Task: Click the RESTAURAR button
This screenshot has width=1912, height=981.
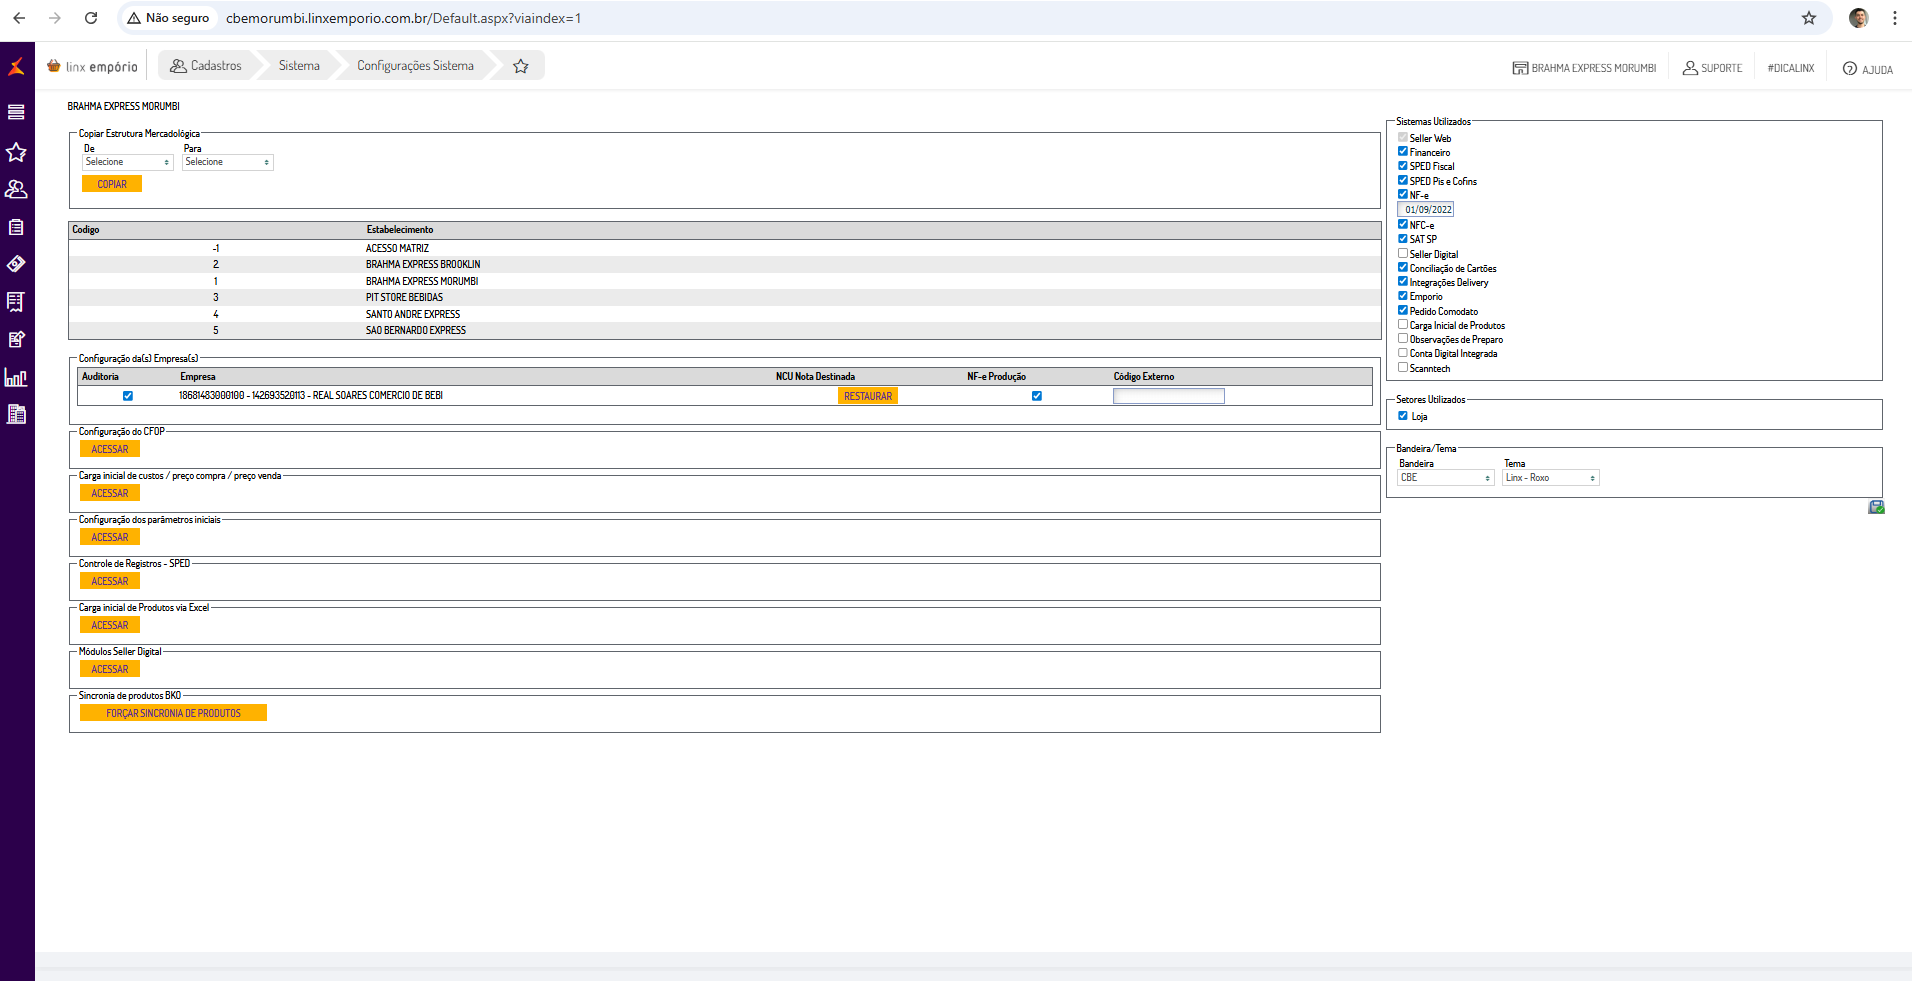Action: [868, 396]
